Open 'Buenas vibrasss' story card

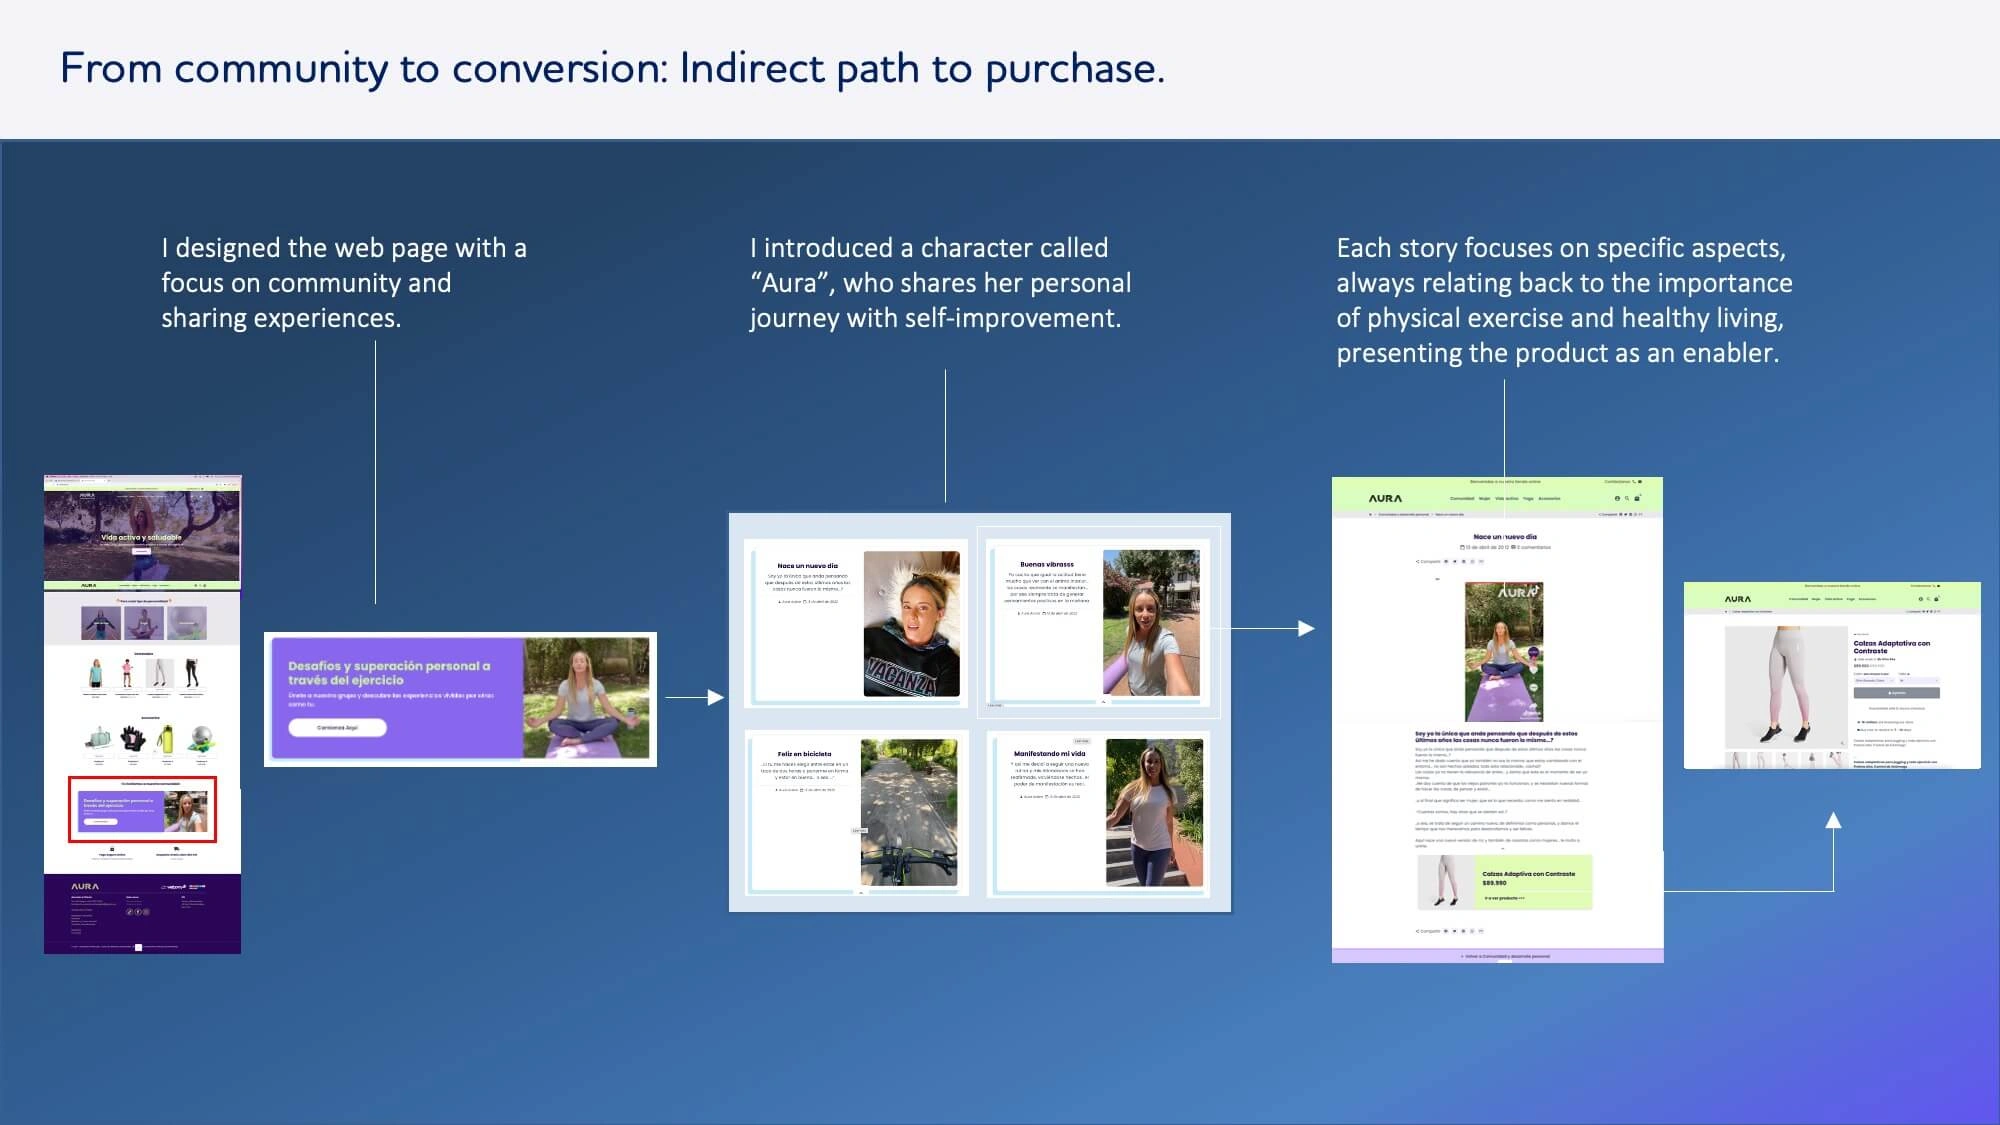pyautogui.click(x=1047, y=564)
